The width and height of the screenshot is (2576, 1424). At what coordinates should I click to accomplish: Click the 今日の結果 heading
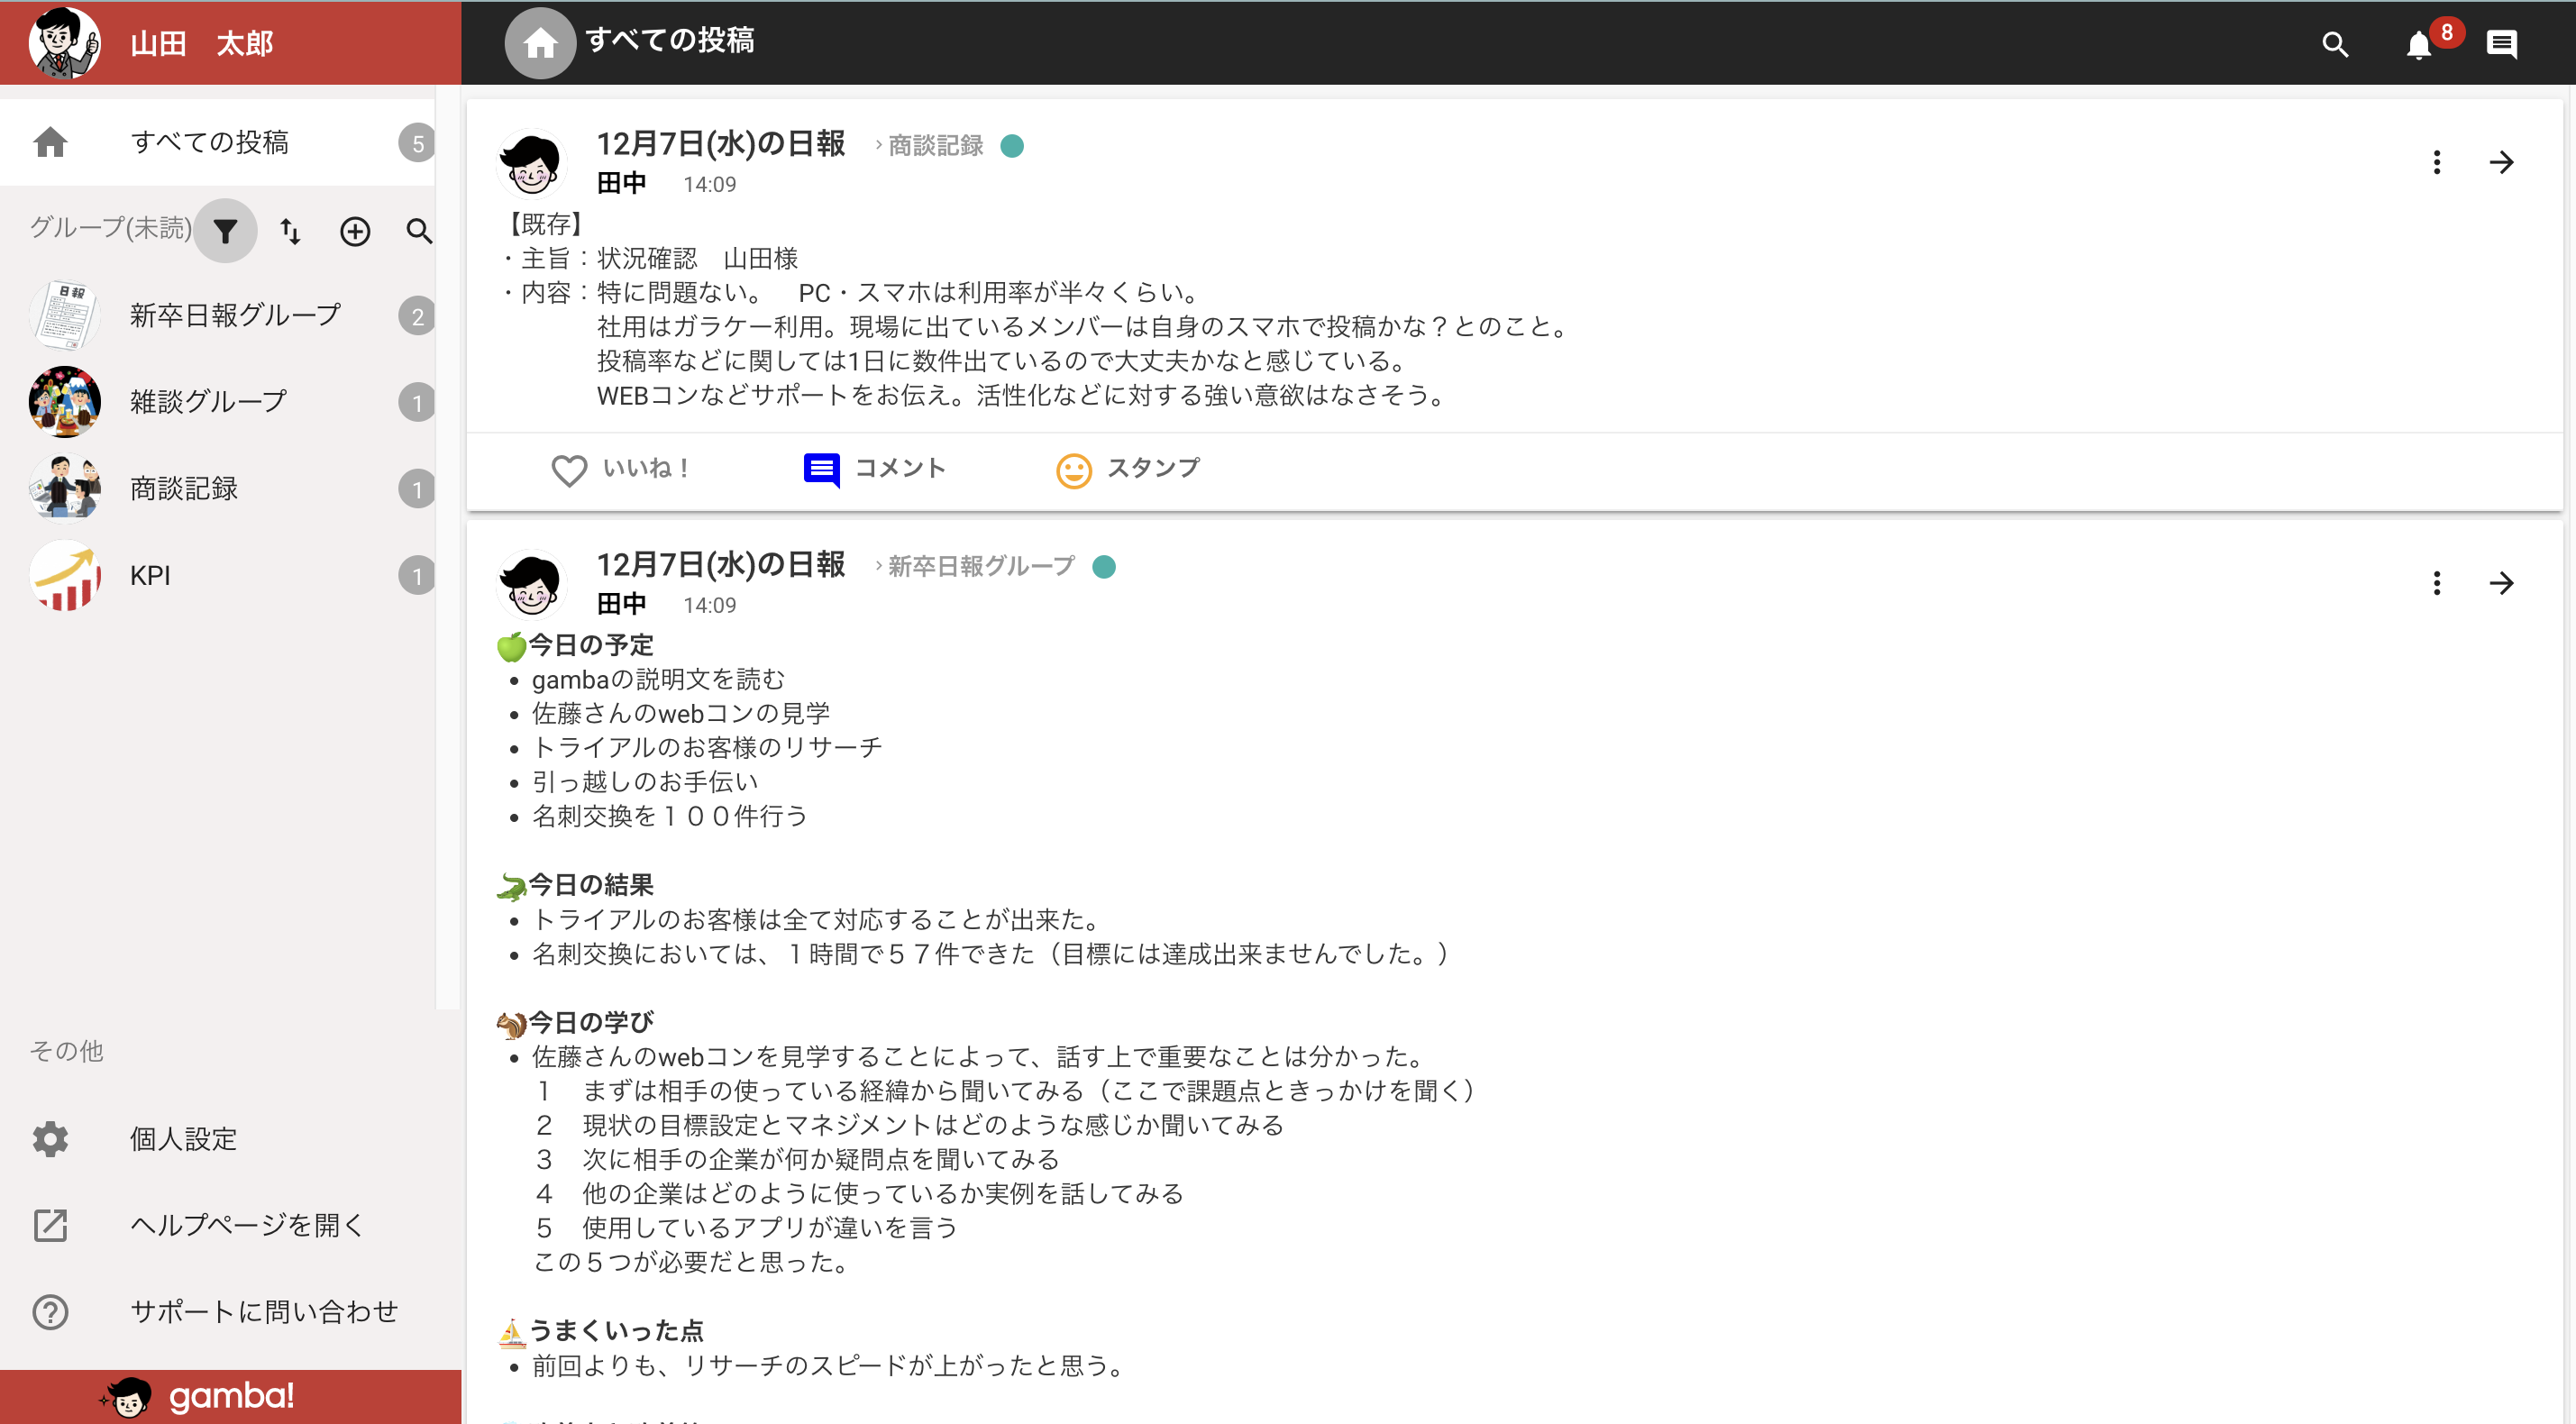click(591, 885)
